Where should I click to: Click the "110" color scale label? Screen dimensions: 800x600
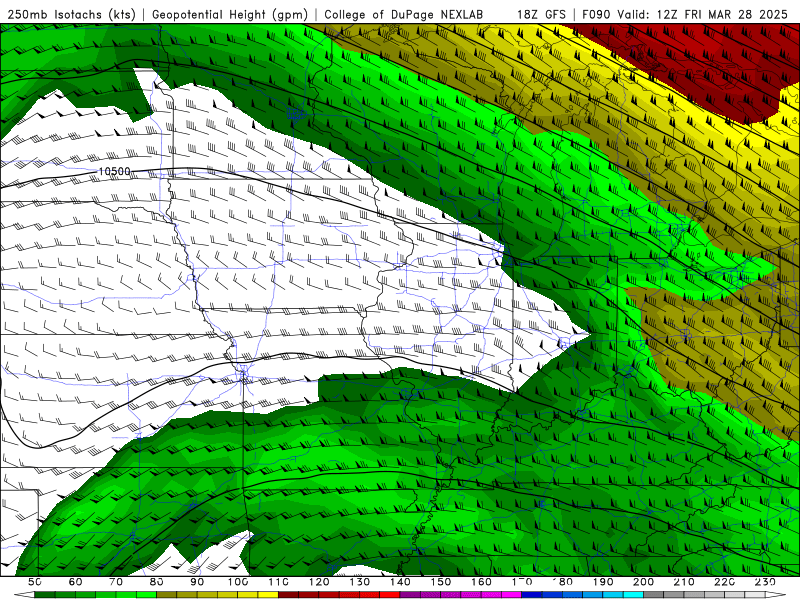(279, 582)
